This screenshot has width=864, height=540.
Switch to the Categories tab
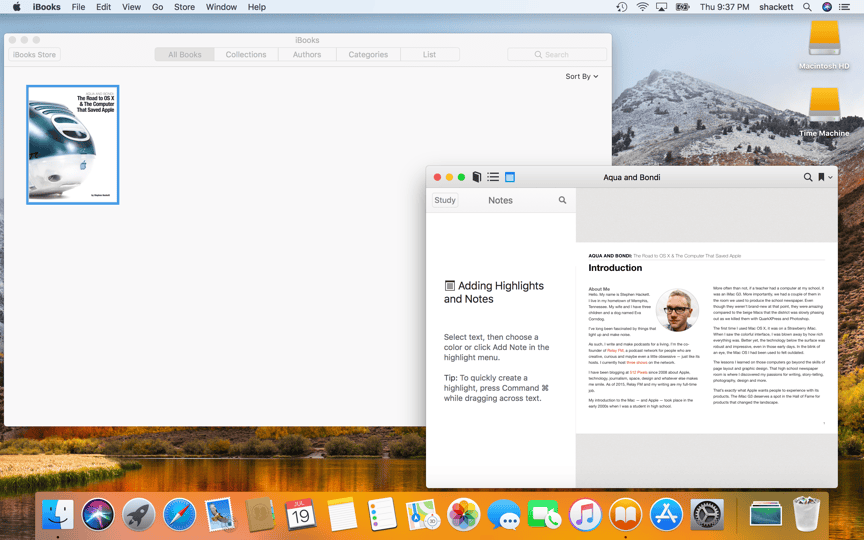(x=368, y=55)
